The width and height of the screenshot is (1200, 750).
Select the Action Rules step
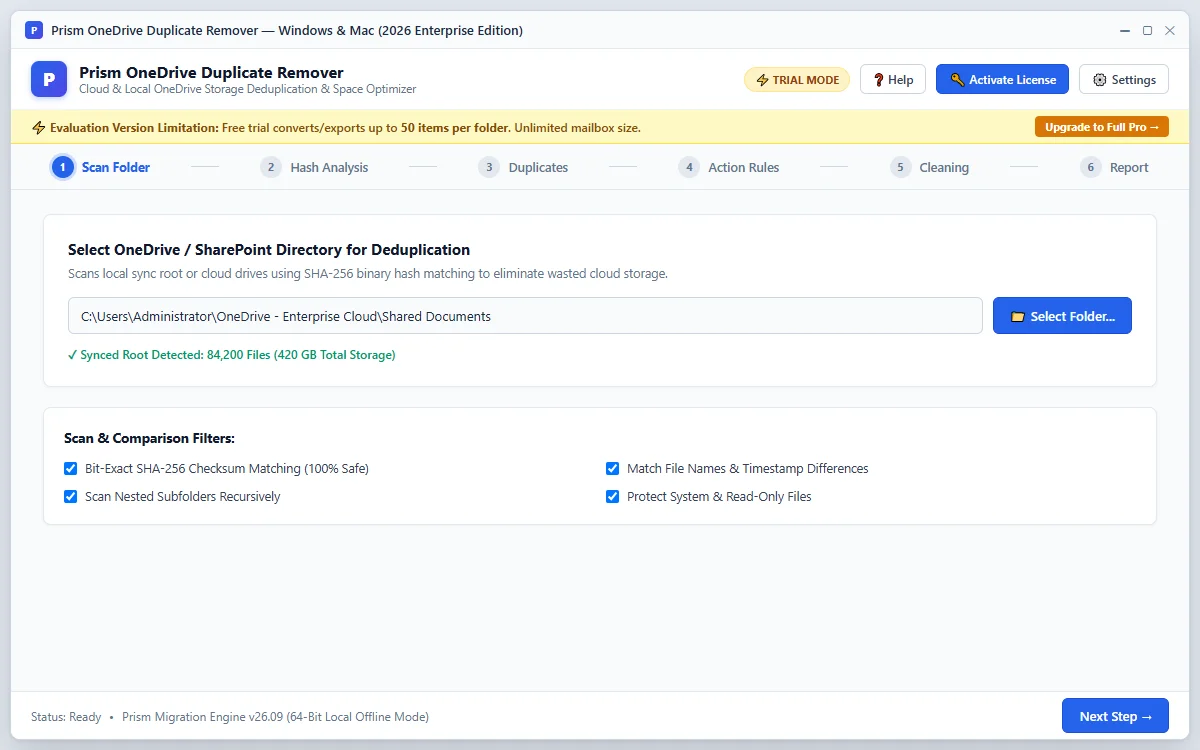(x=729, y=167)
